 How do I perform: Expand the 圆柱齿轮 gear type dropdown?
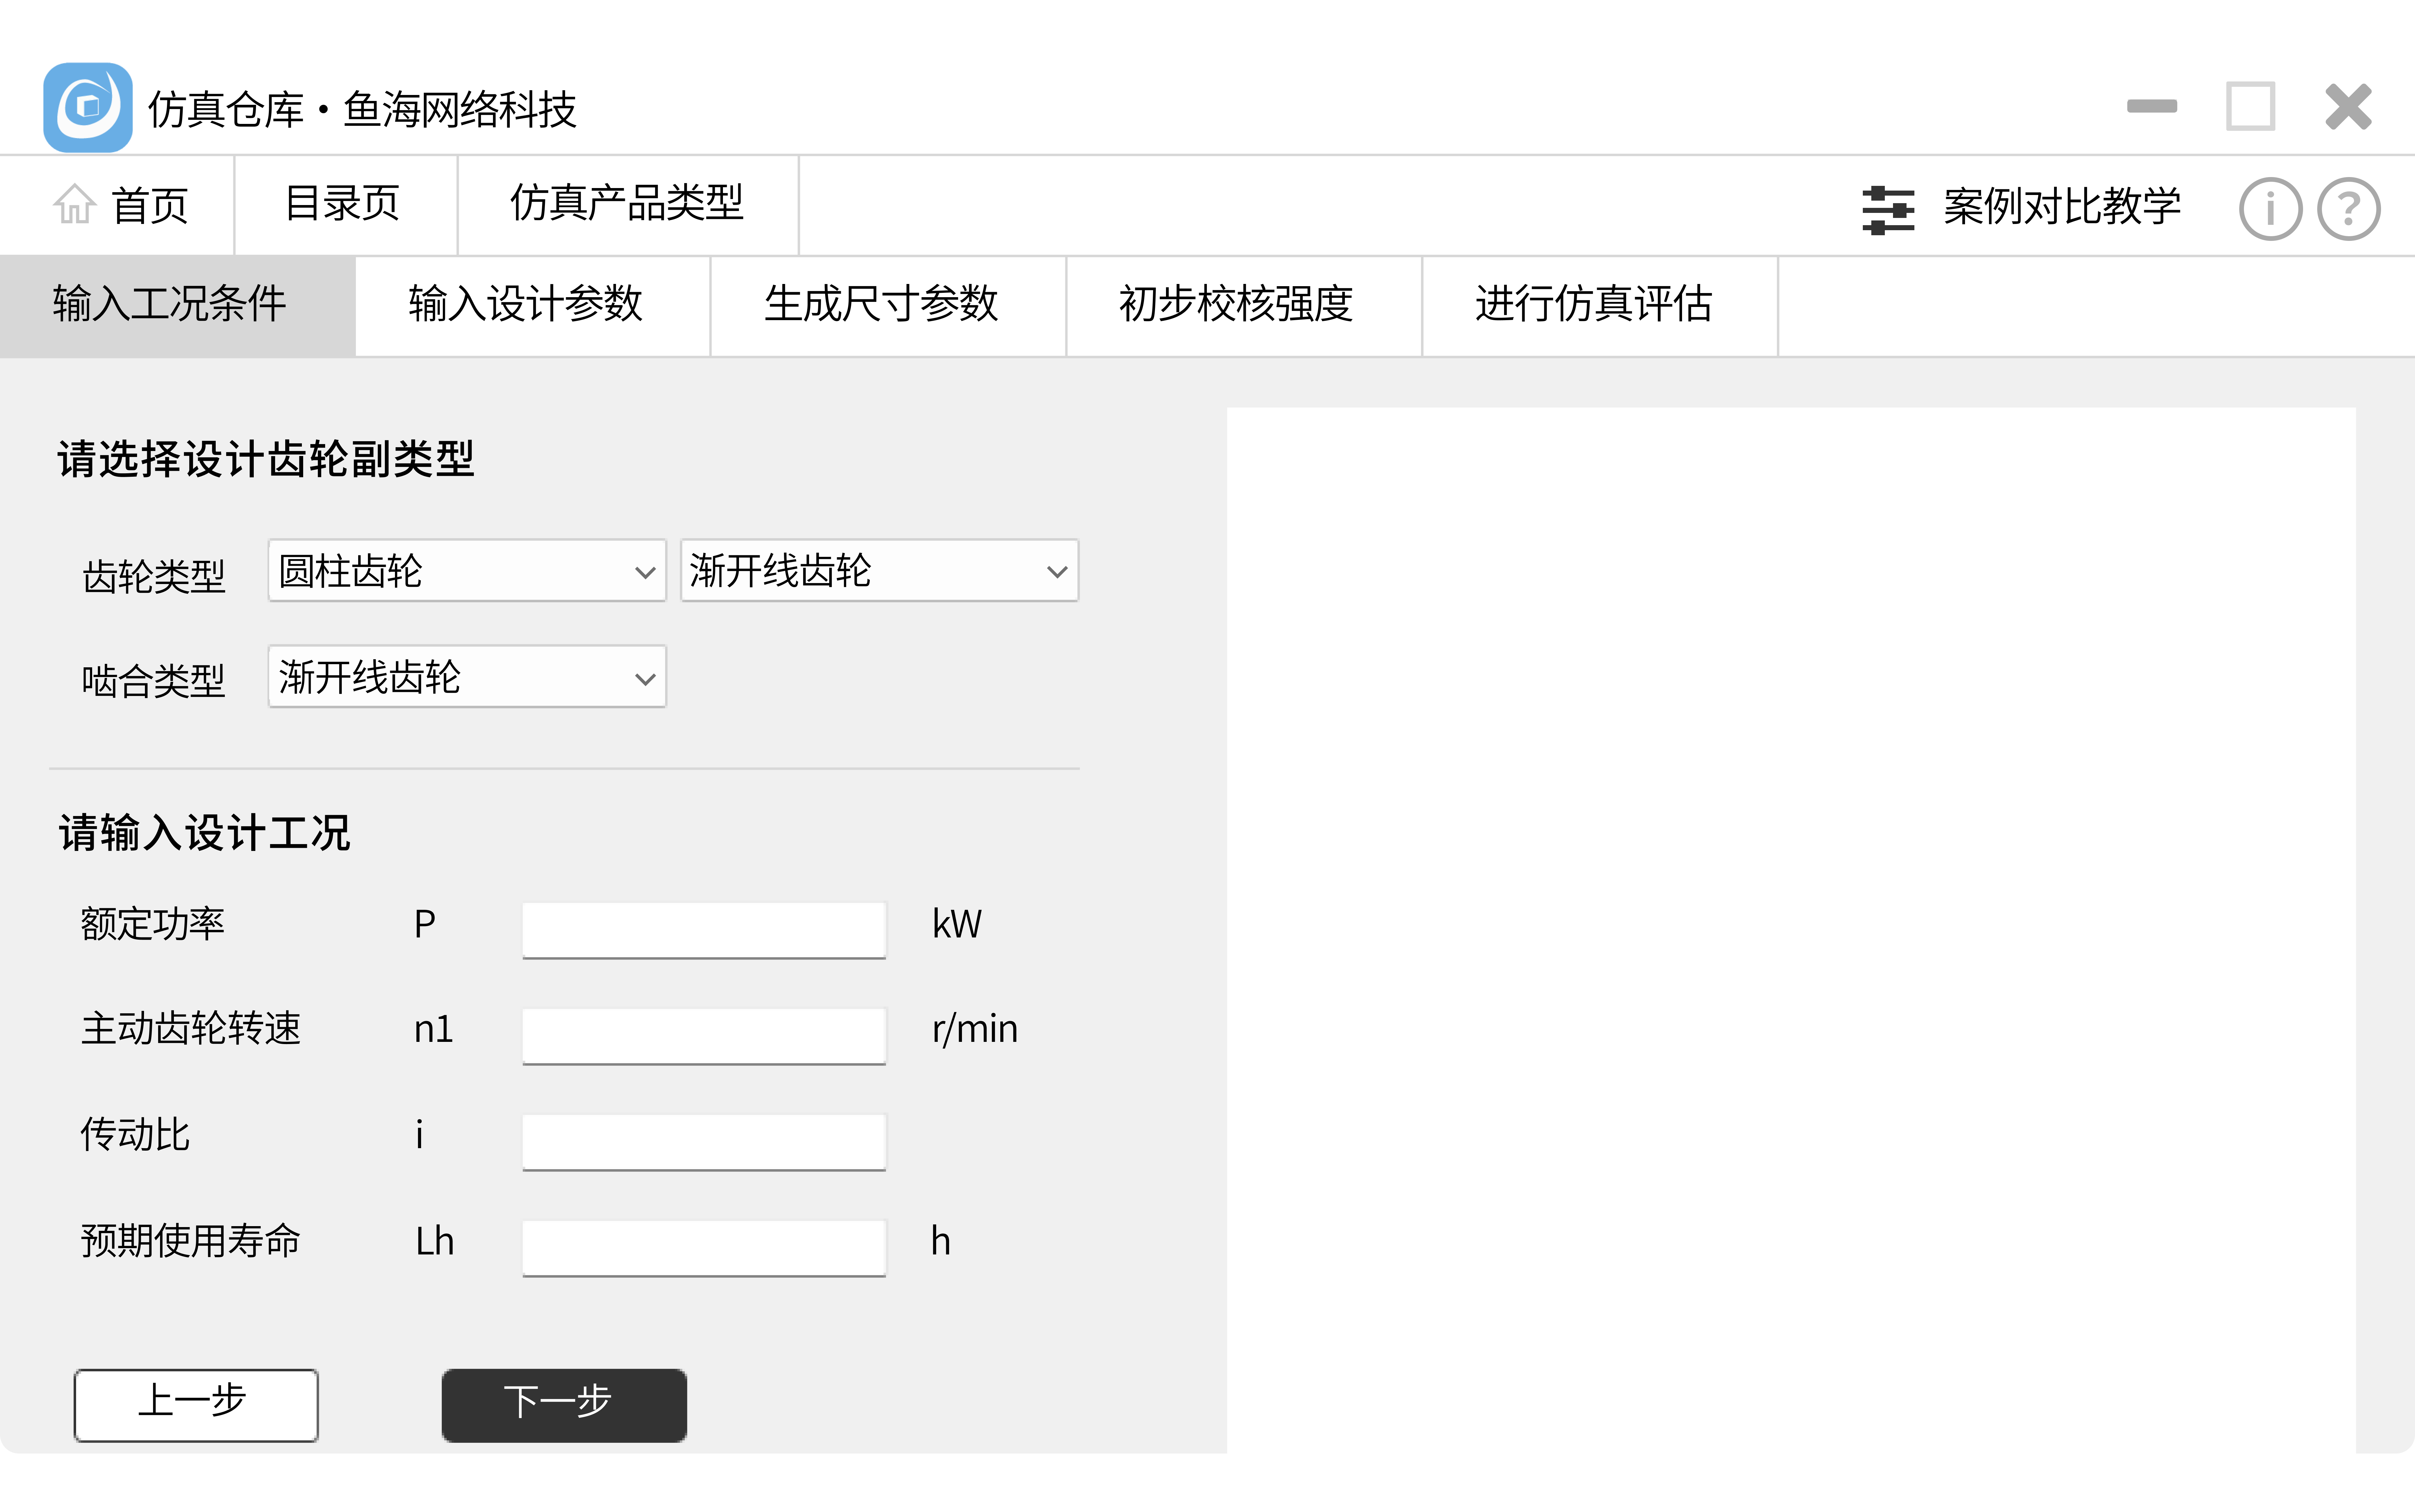click(467, 571)
